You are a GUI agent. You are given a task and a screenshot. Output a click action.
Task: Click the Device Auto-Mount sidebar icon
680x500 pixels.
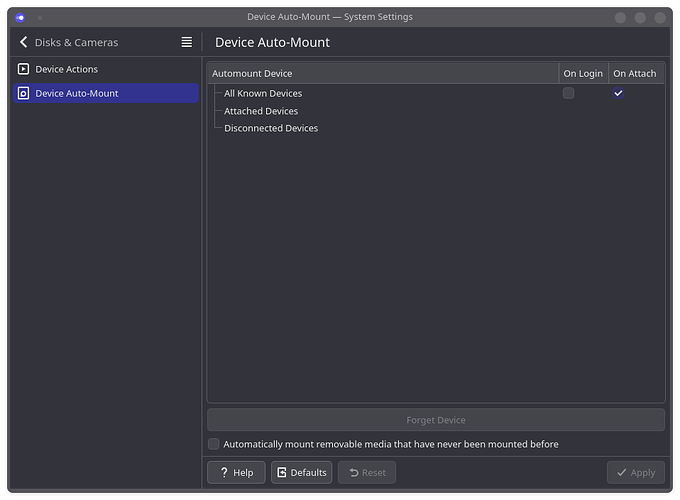coord(23,93)
